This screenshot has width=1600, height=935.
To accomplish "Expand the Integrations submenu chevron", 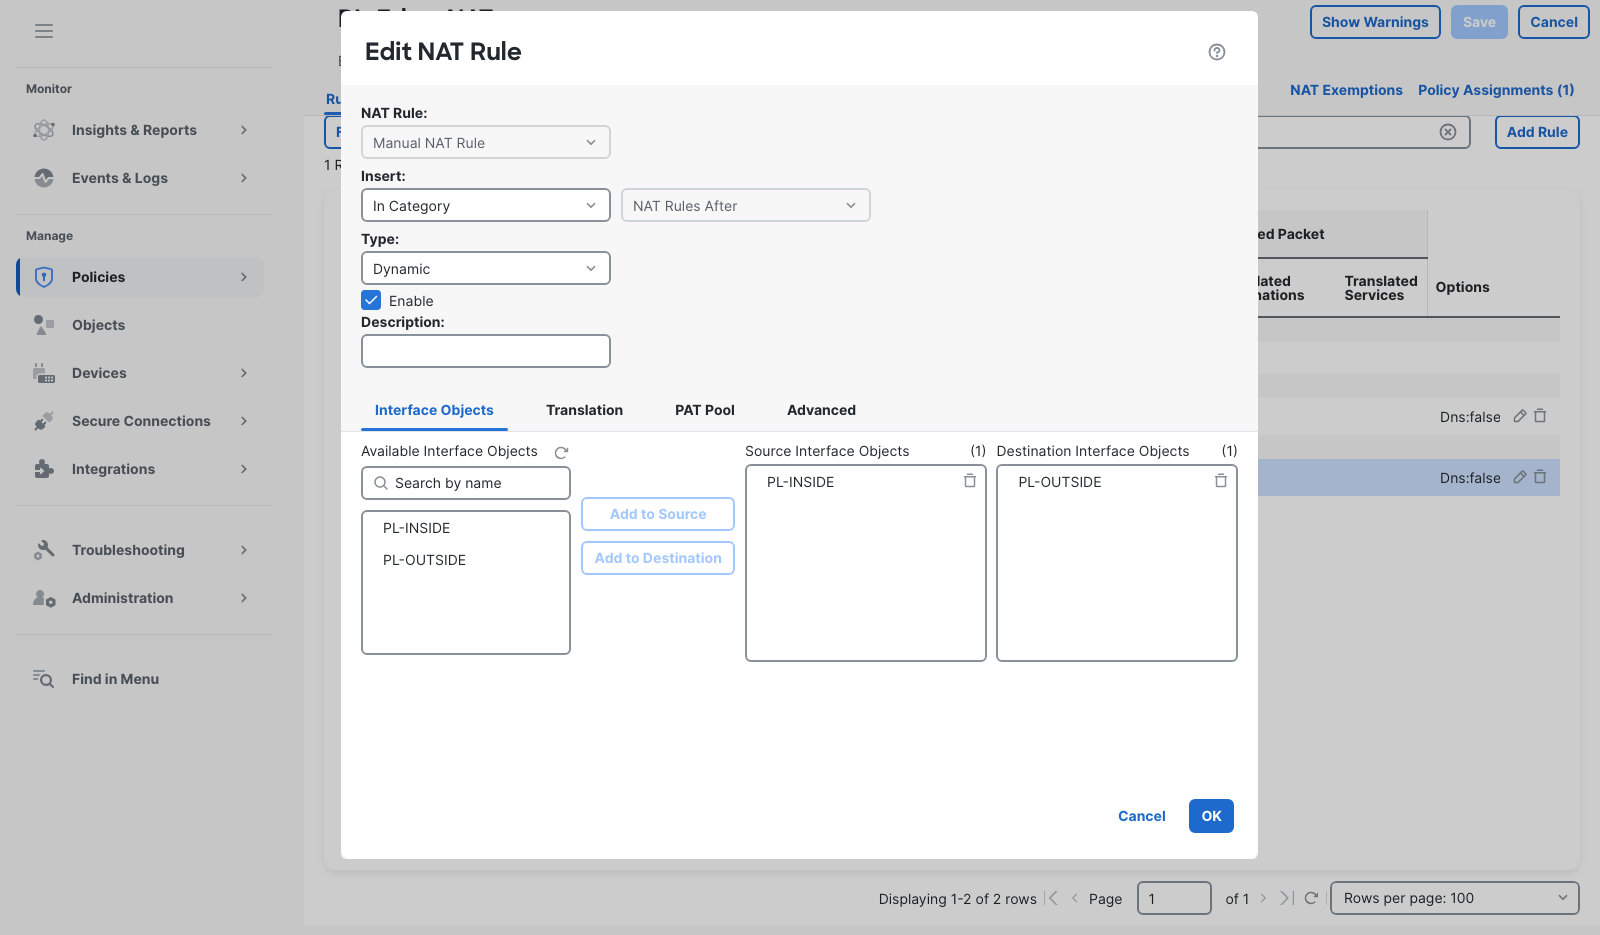I will coord(244,469).
